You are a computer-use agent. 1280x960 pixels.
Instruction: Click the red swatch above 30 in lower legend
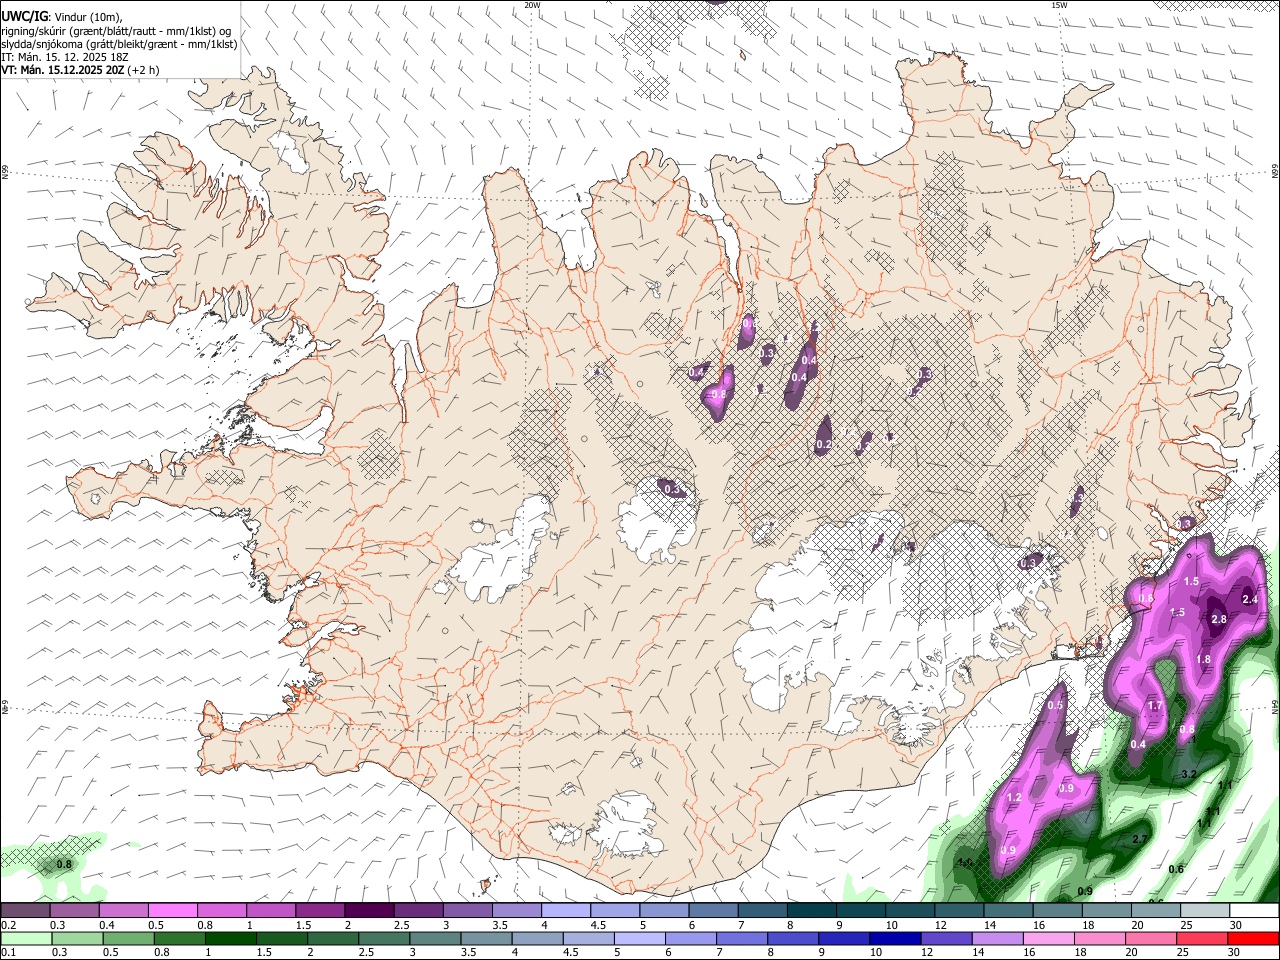point(1254,939)
